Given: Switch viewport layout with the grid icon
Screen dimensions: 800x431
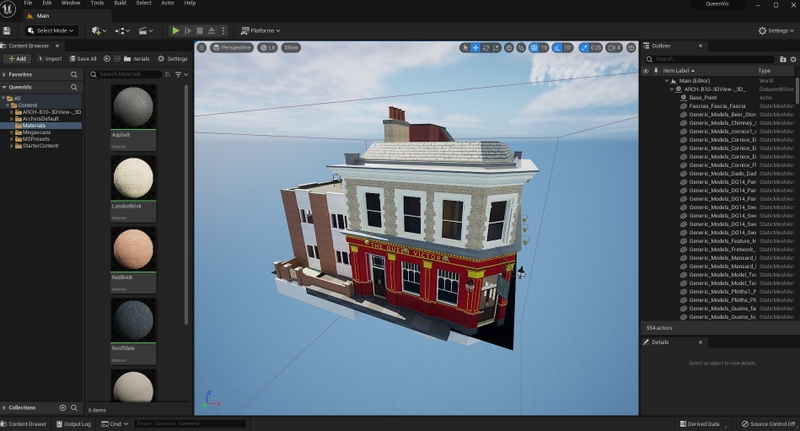Looking at the screenshot, I should click(x=631, y=47).
